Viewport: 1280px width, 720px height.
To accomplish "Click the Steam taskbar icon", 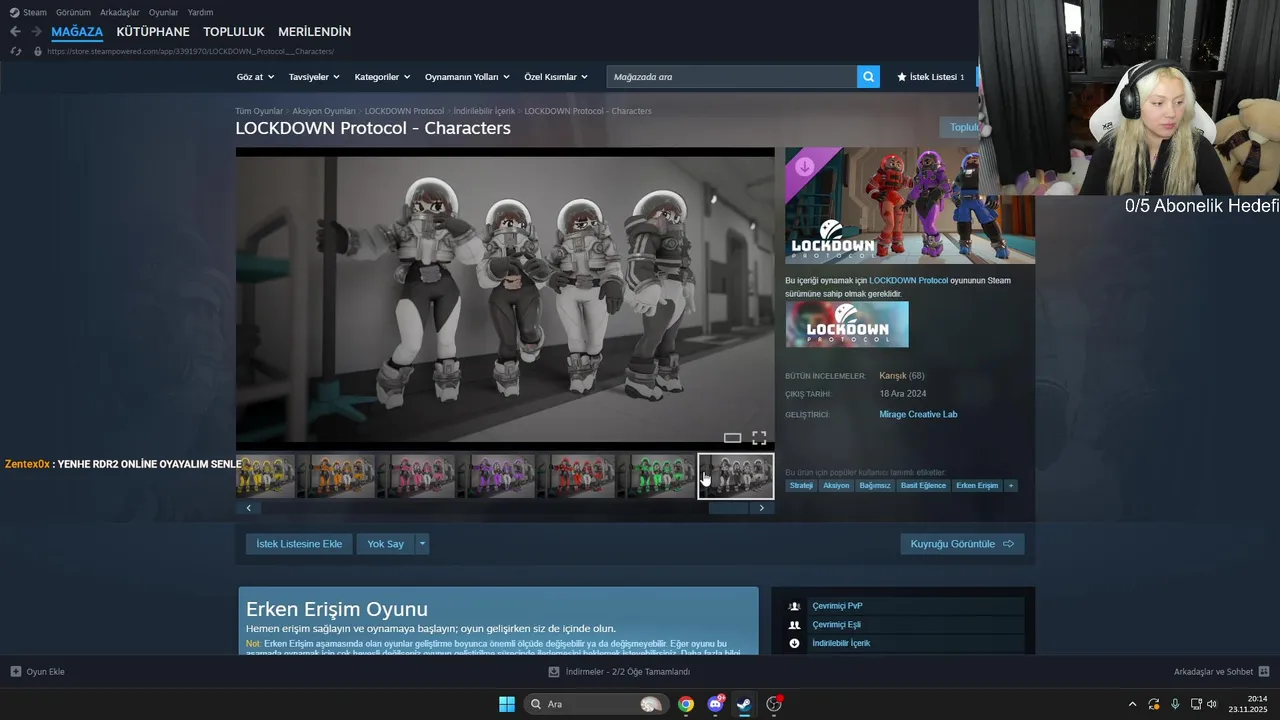I will [x=744, y=704].
